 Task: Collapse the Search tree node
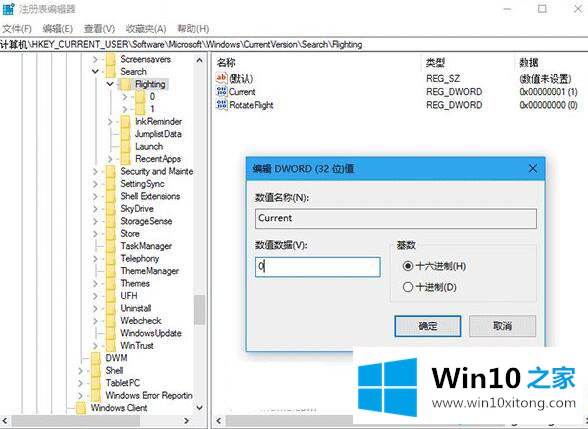point(95,71)
